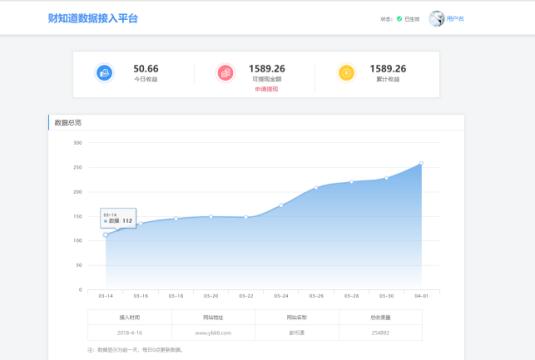This screenshot has width=535, height=360.
Task: Click the red apply-for-withdrawal link
Action: tap(266, 89)
